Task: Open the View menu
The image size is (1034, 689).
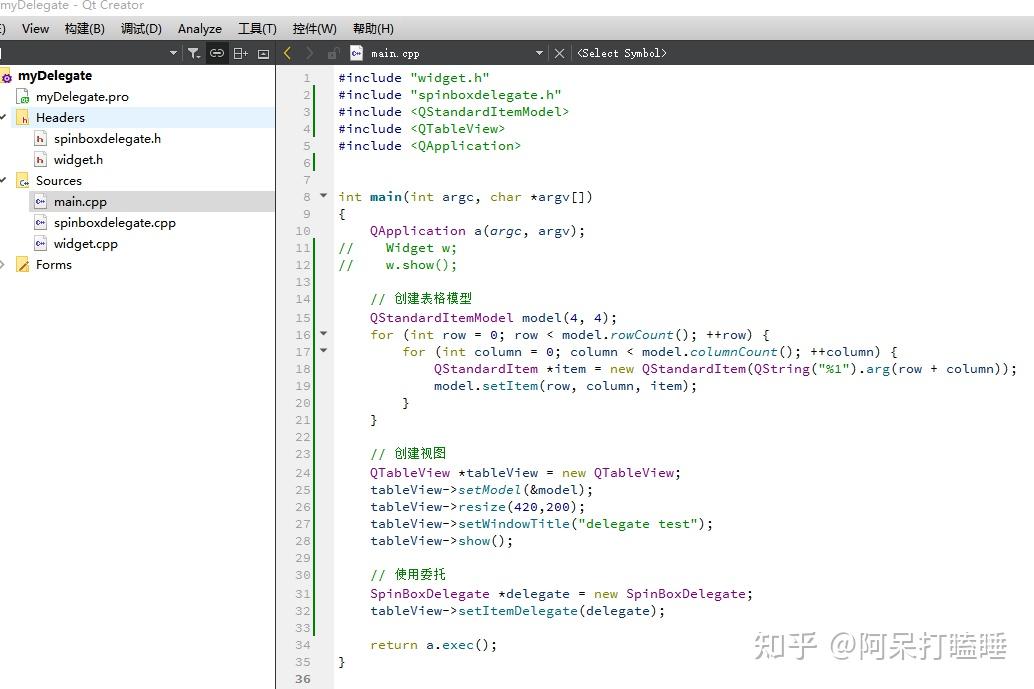Action: (35, 28)
